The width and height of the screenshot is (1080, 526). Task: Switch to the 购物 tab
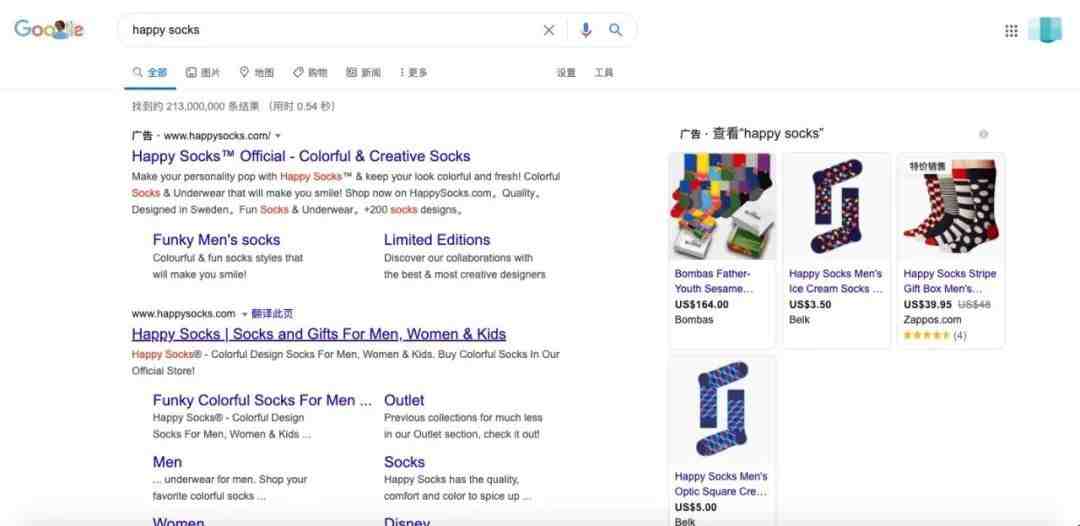pyautogui.click(x=310, y=72)
